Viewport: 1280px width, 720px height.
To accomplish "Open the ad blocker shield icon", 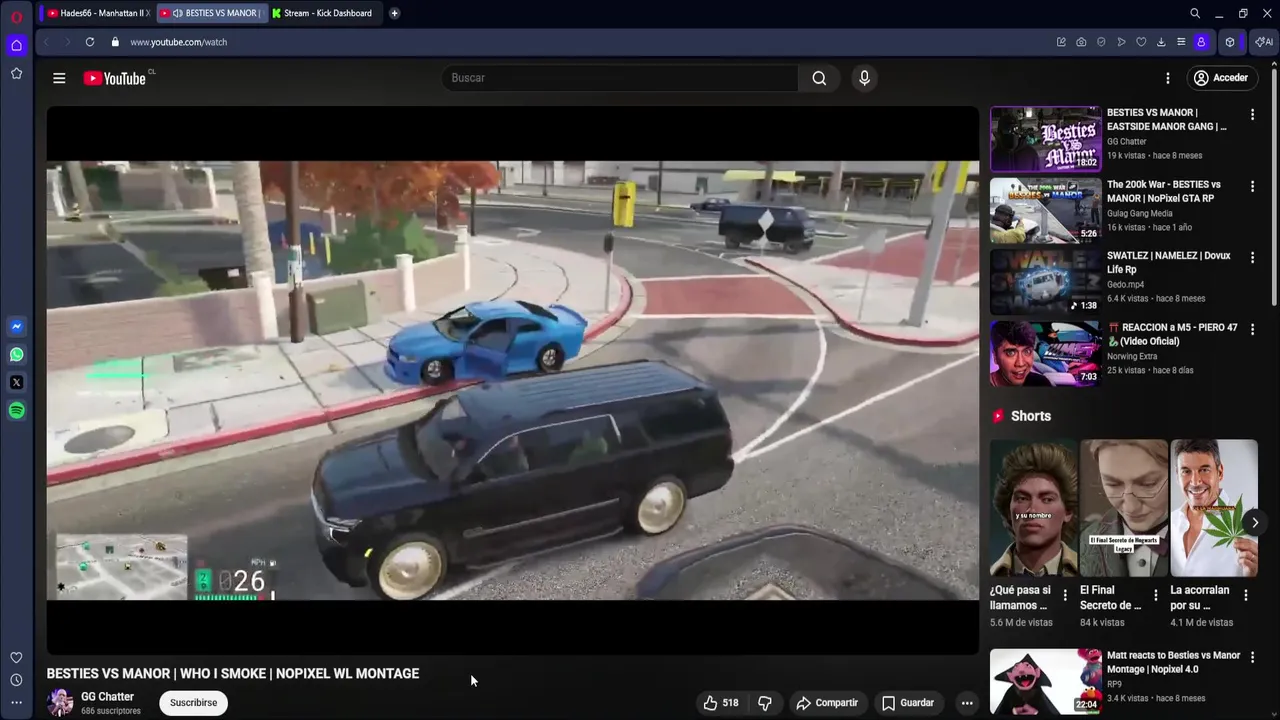I will [x=1101, y=42].
